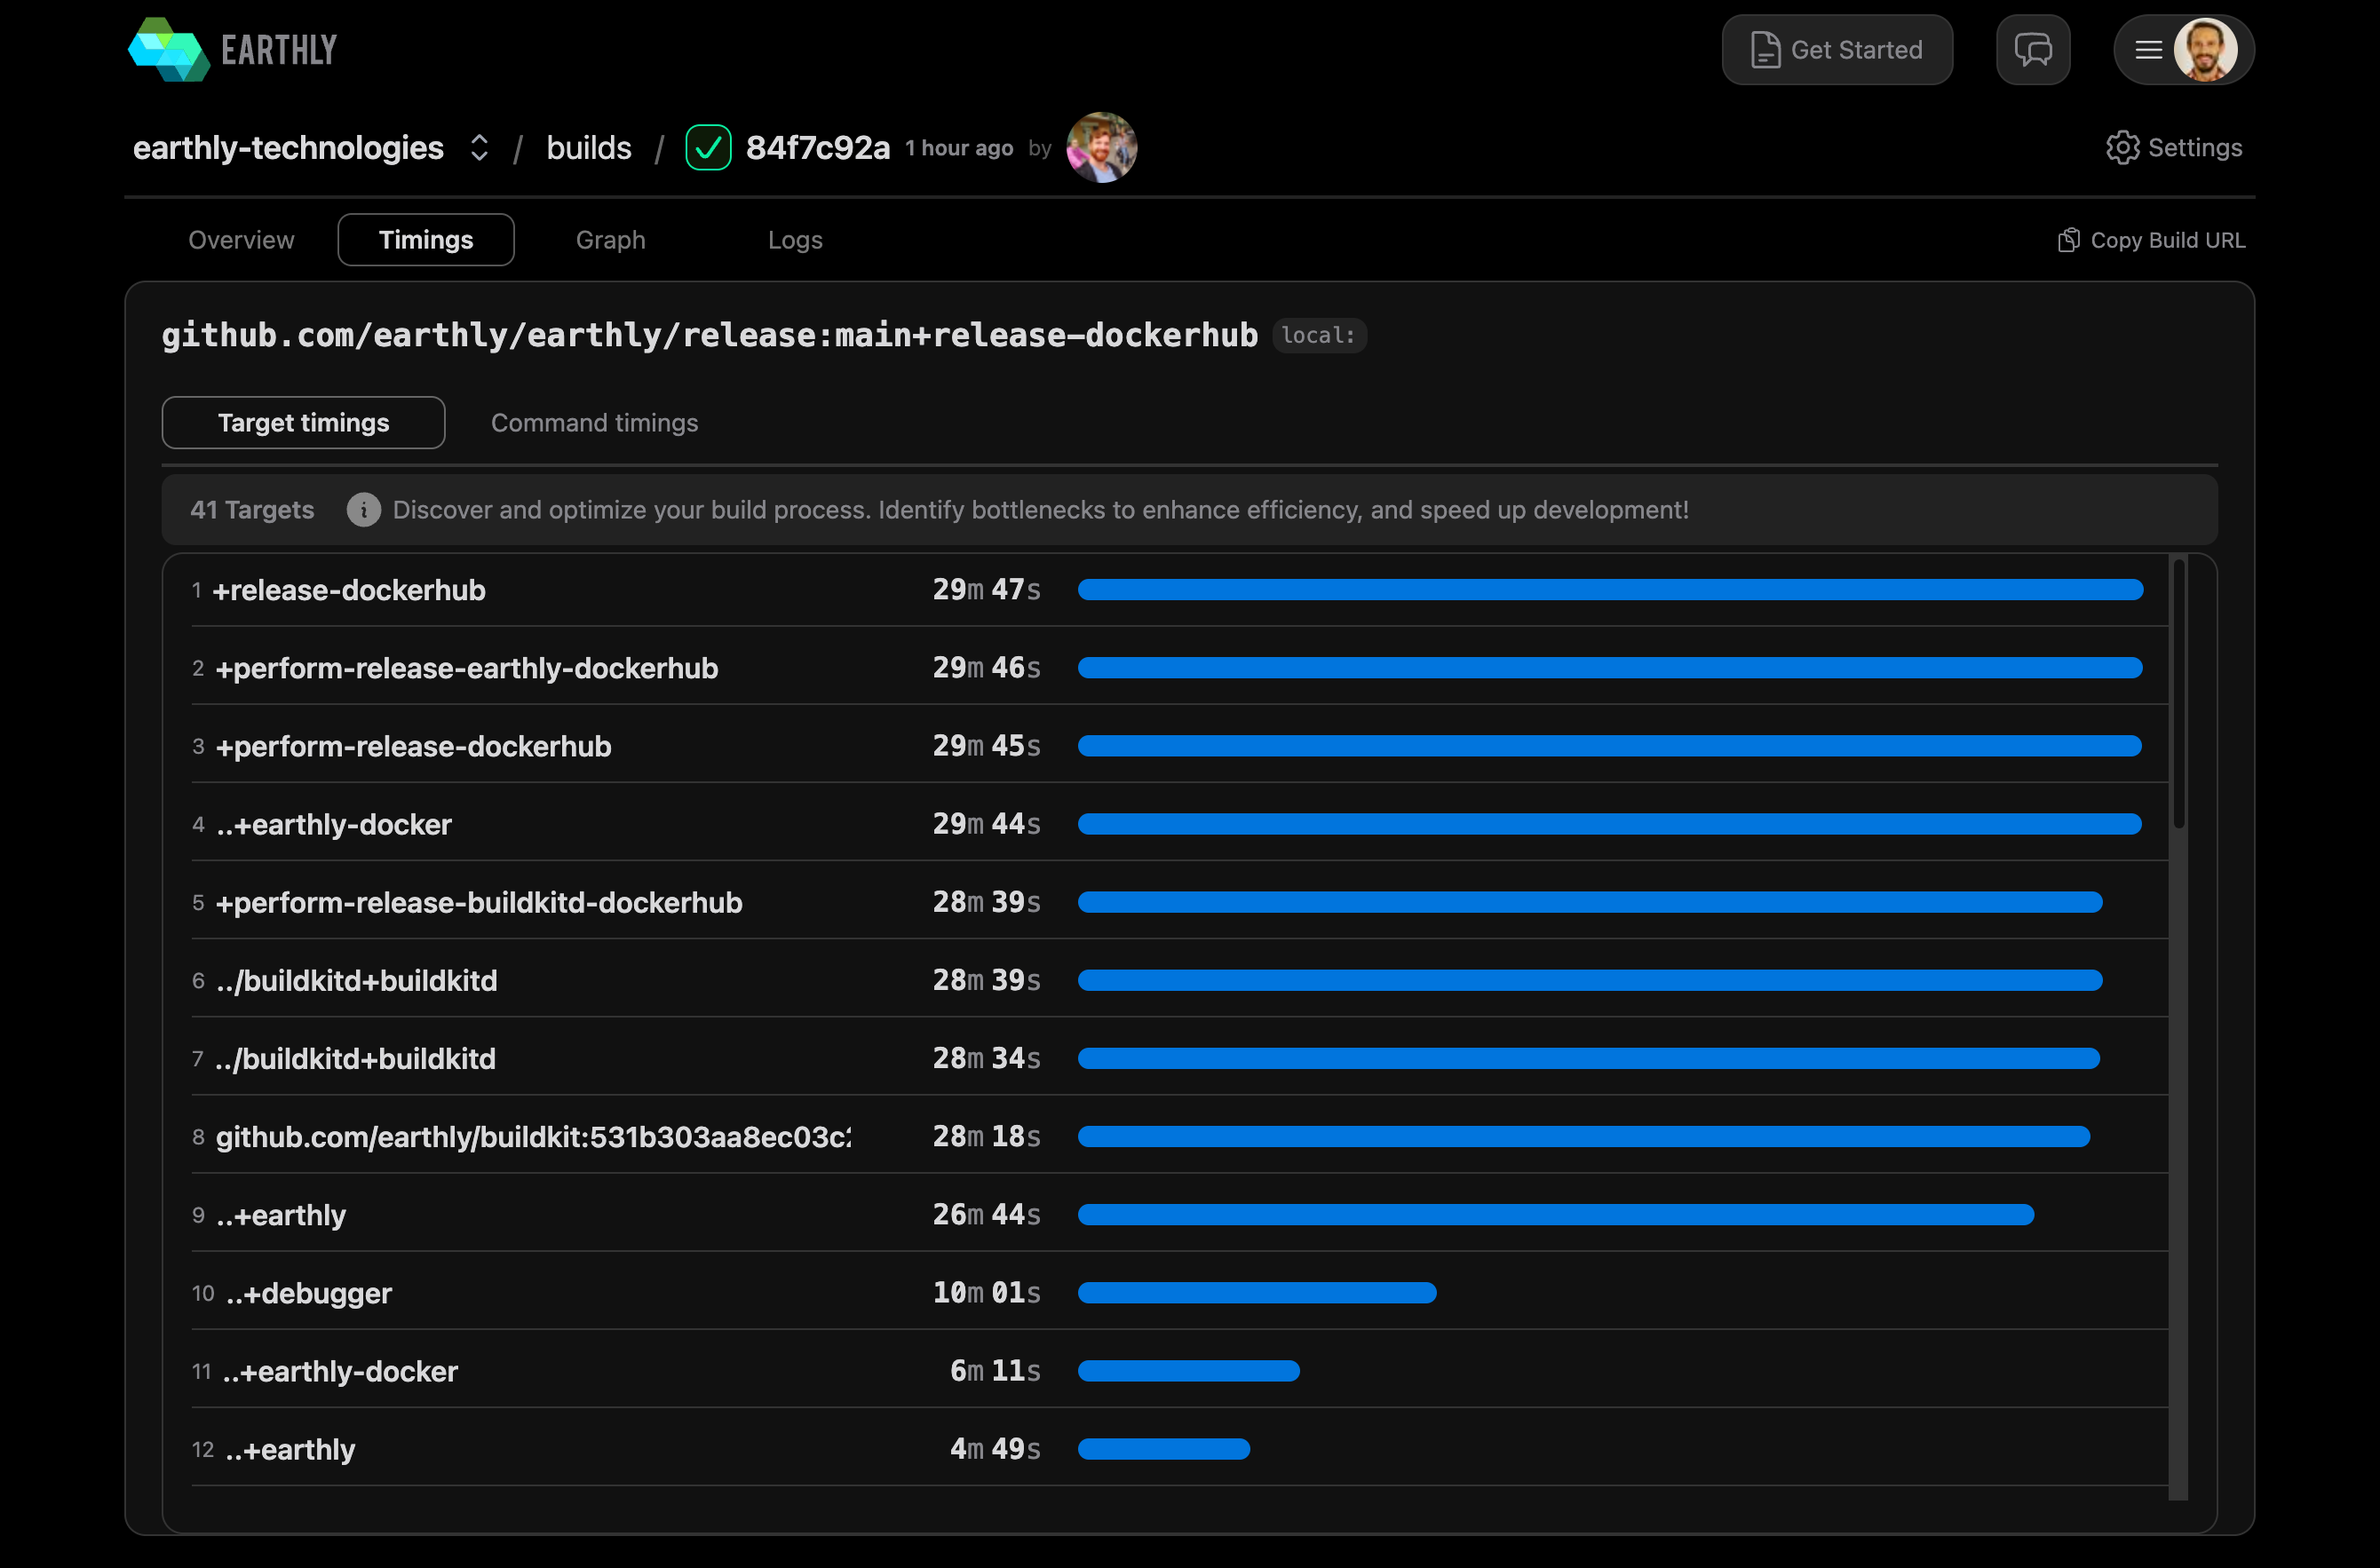
Task: Click the Earthly logo icon
Action: coord(169,50)
